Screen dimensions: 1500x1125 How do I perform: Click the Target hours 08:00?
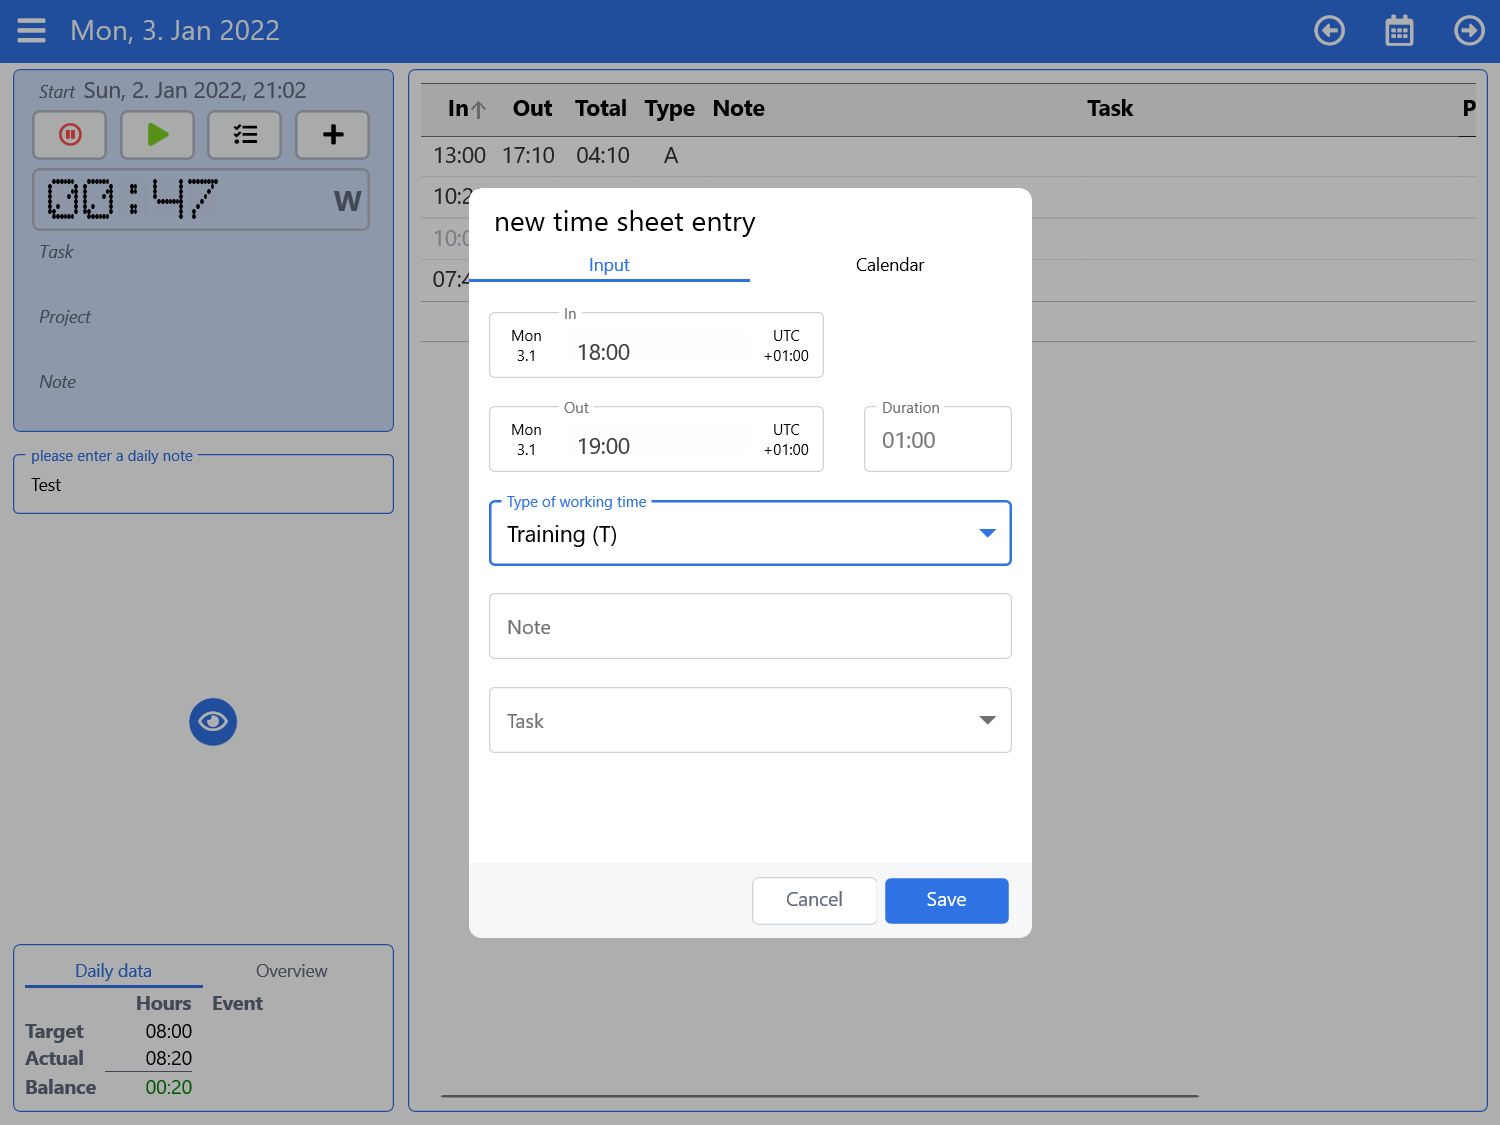point(169,1031)
